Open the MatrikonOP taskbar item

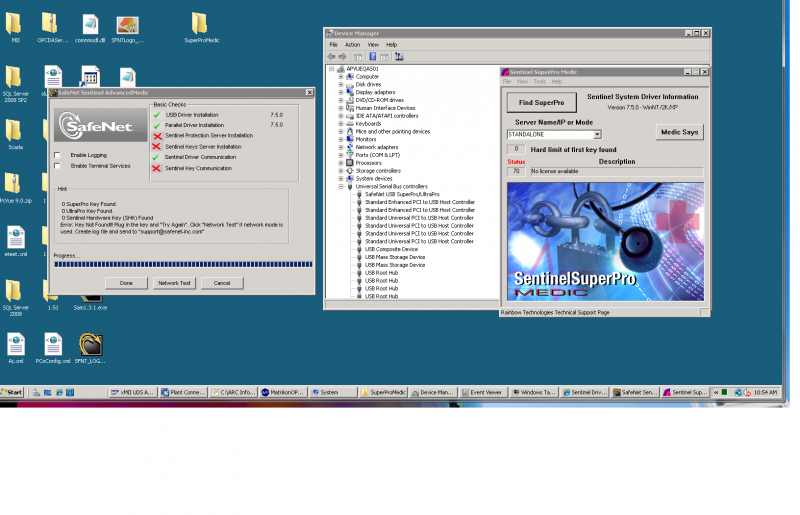pos(283,393)
